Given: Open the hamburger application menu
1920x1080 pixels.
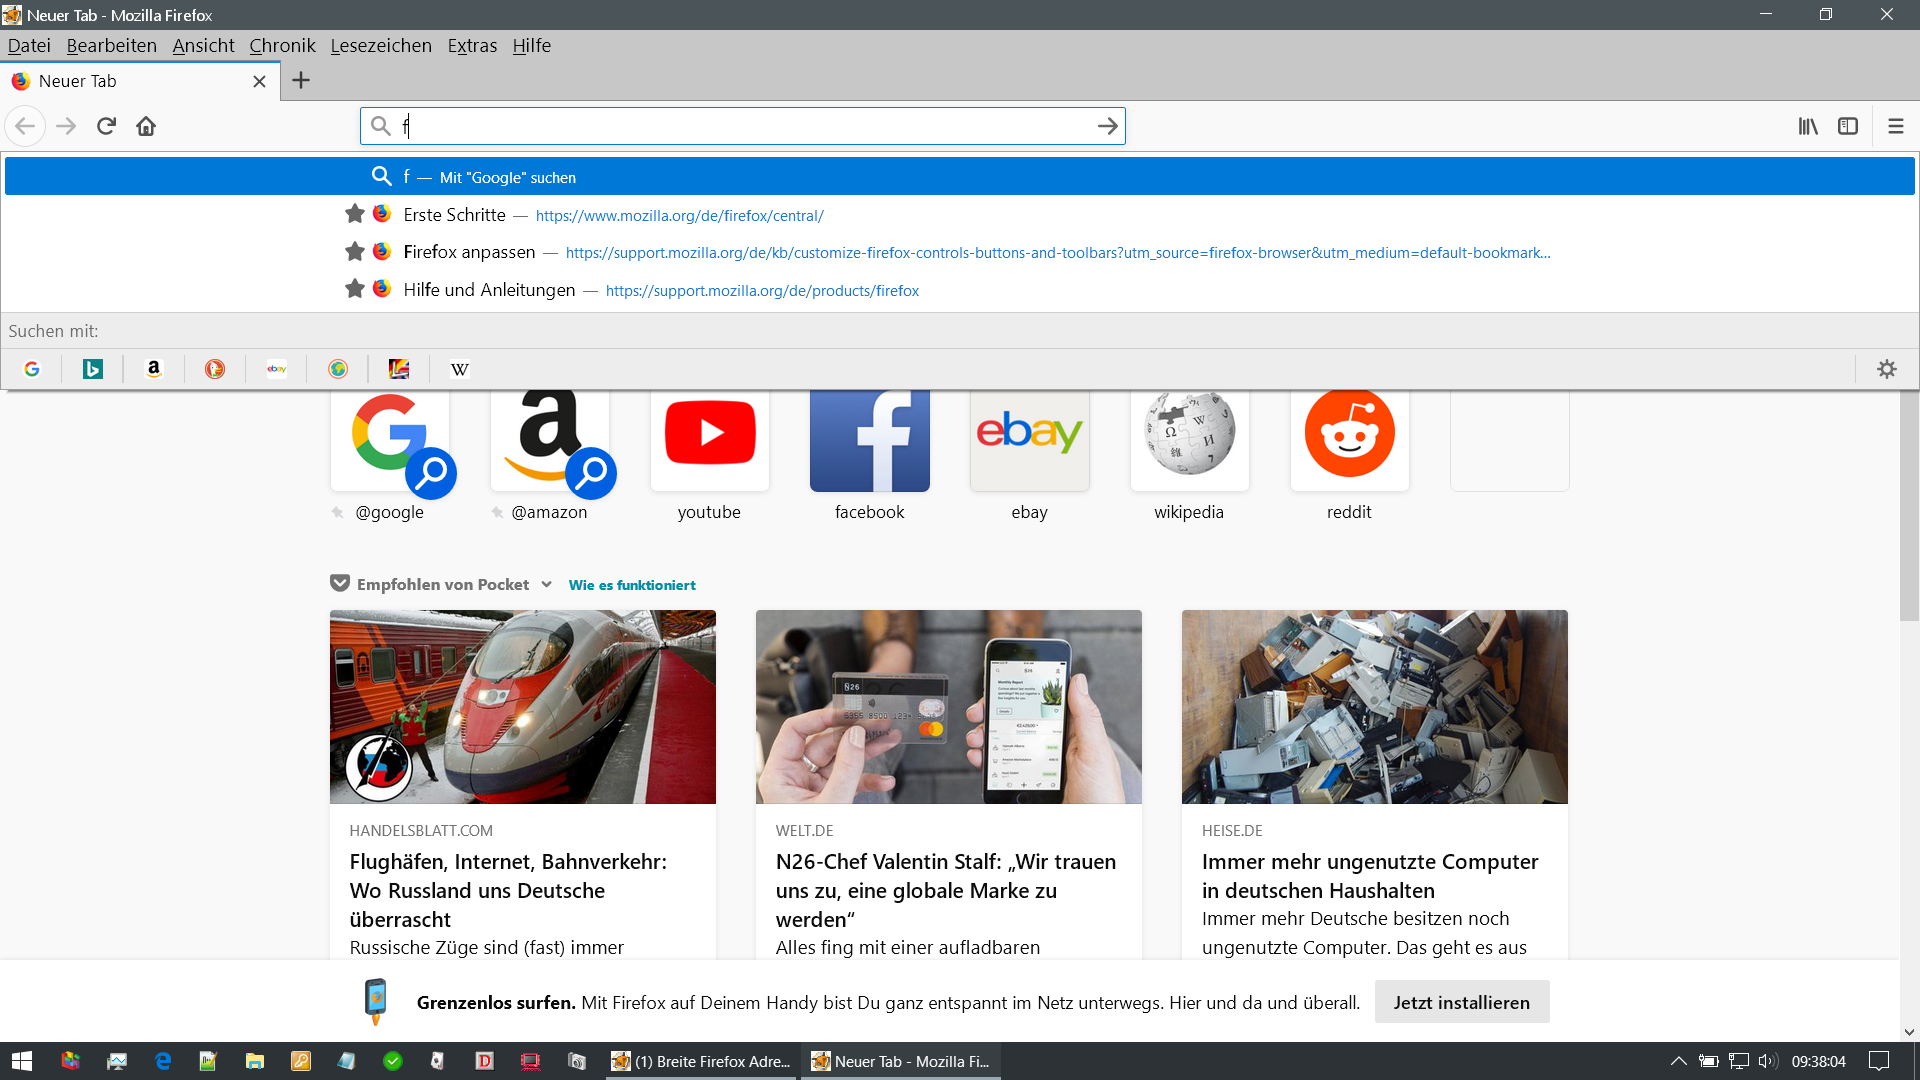Looking at the screenshot, I should point(1895,126).
